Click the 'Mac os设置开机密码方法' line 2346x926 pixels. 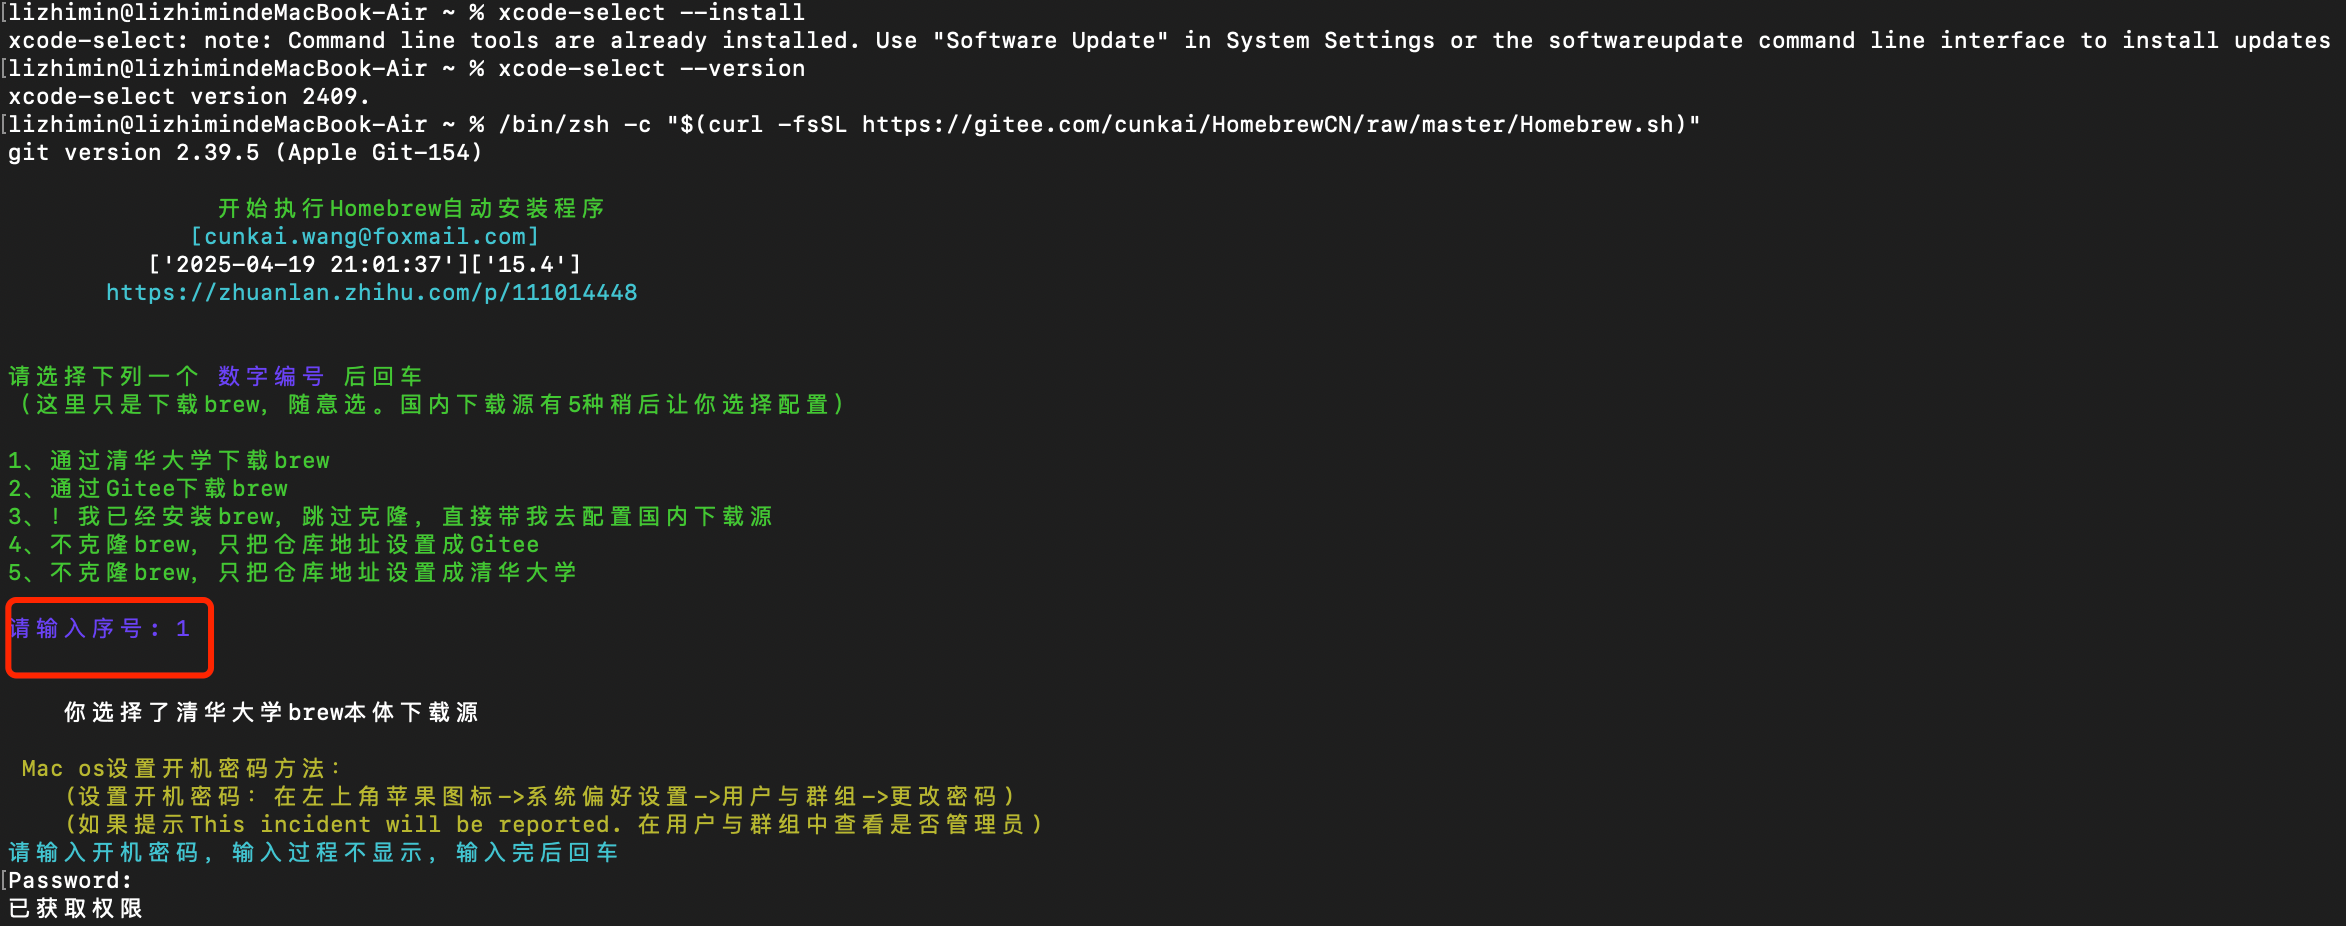click(x=181, y=769)
